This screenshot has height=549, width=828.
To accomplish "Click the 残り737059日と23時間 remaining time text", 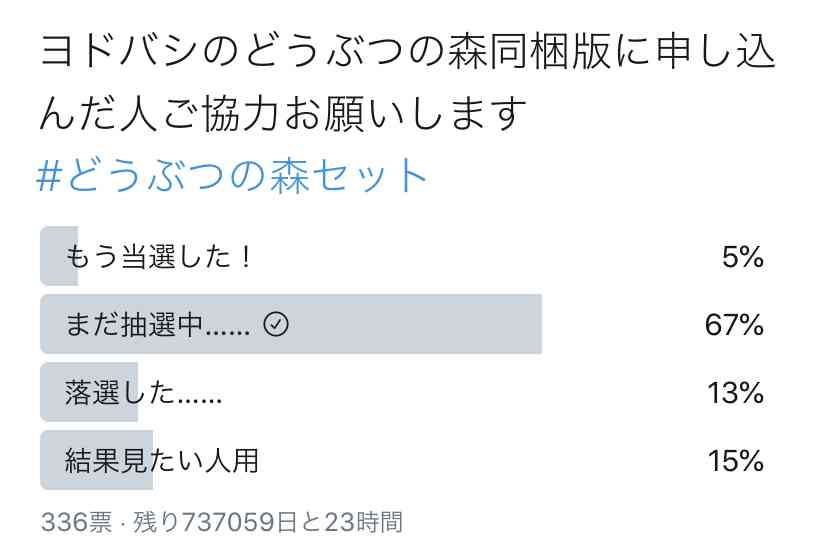I will [x=268, y=522].
